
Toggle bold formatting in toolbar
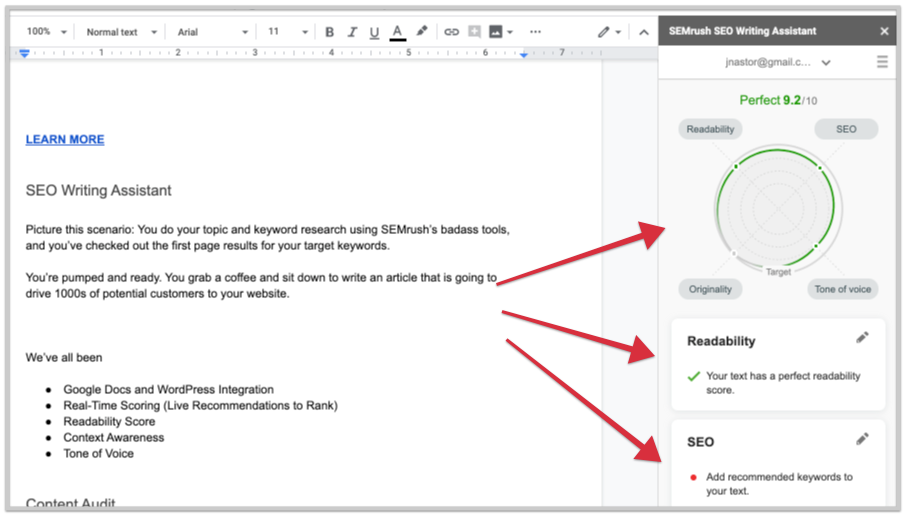(x=329, y=32)
